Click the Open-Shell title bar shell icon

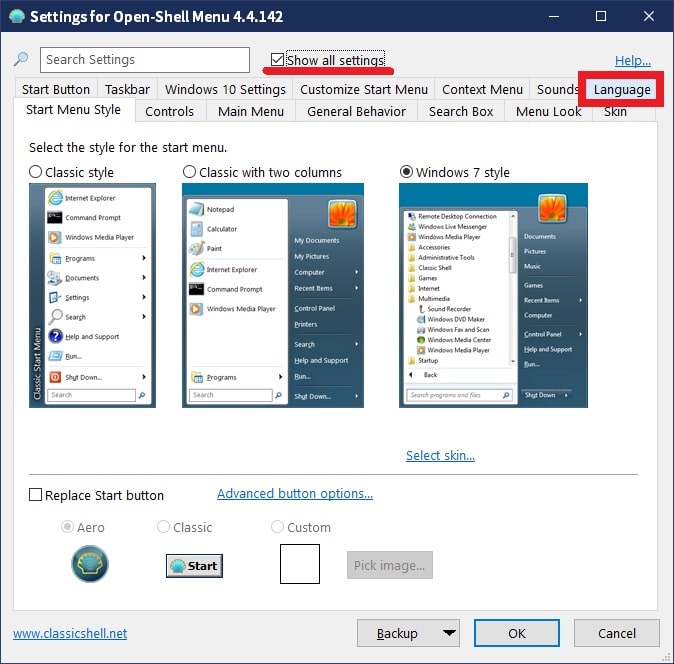coord(17,16)
